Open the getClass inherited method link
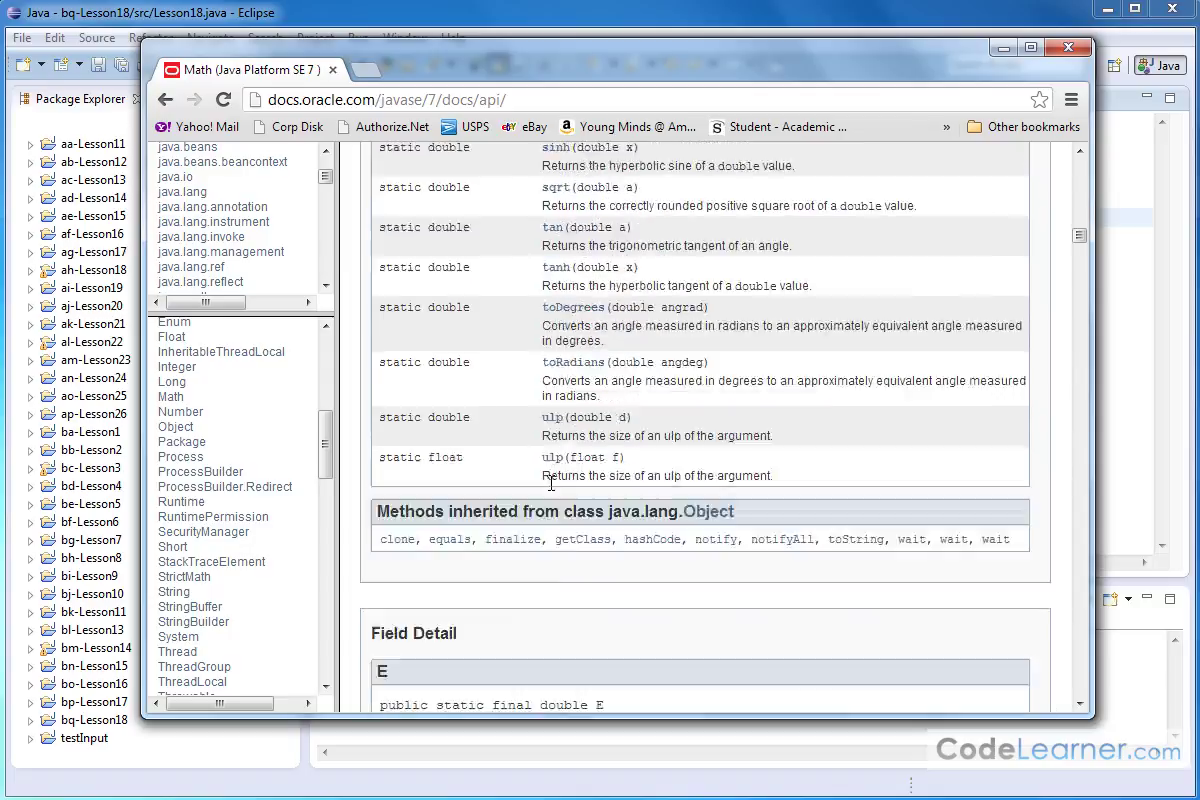Viewport: 1200px width, 800px height. pos(583,539)
